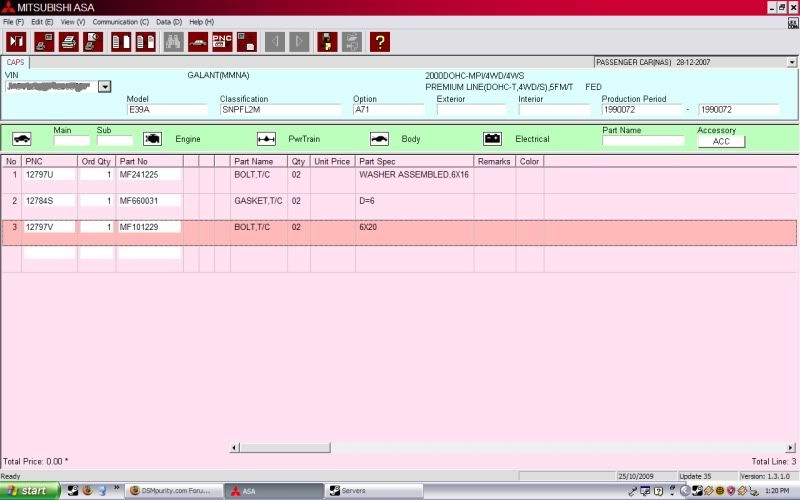Click the grayed binoculars search icon
This screenshot has width=800, height=500.
click(173, 42)
